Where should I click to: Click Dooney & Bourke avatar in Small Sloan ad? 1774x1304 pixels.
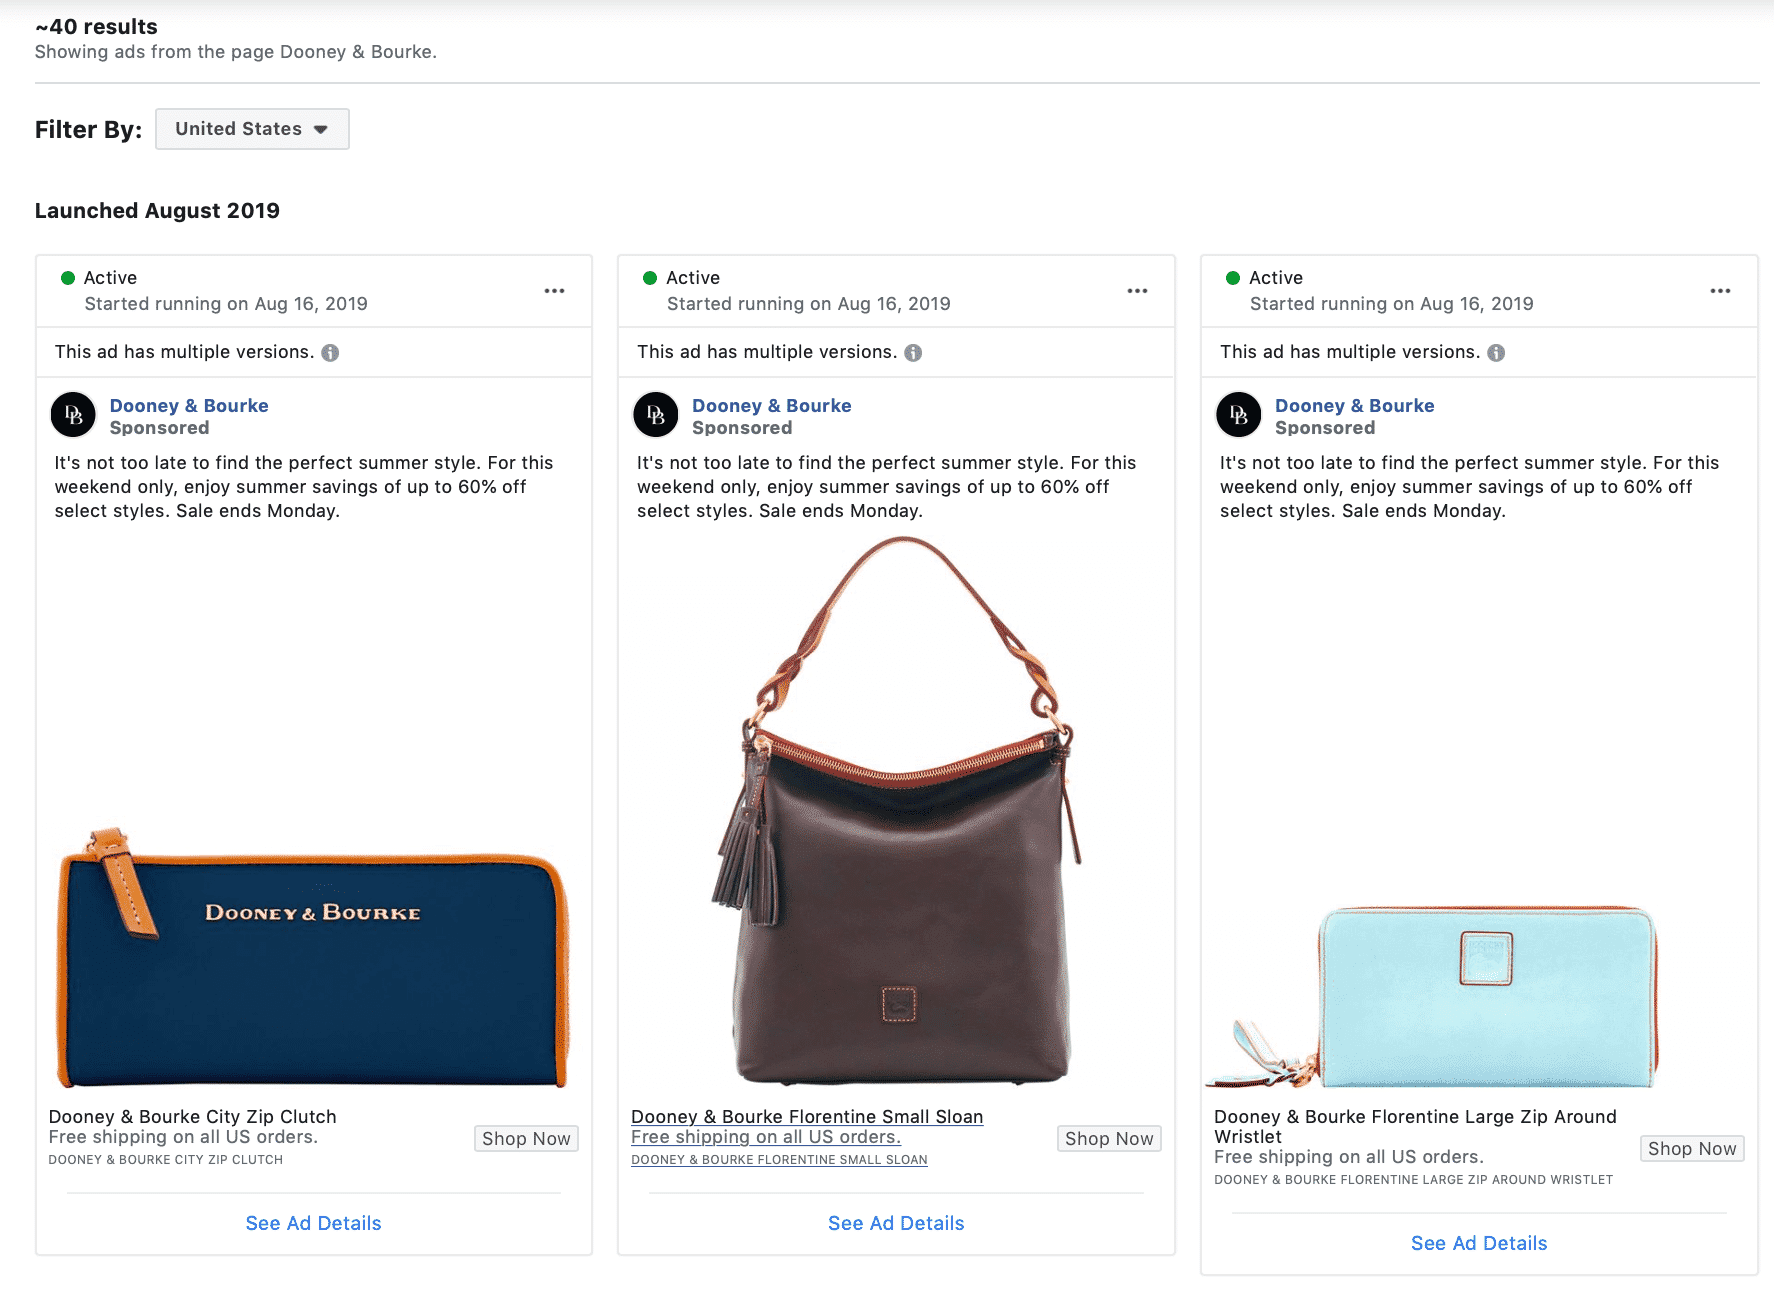coord(656,415)
